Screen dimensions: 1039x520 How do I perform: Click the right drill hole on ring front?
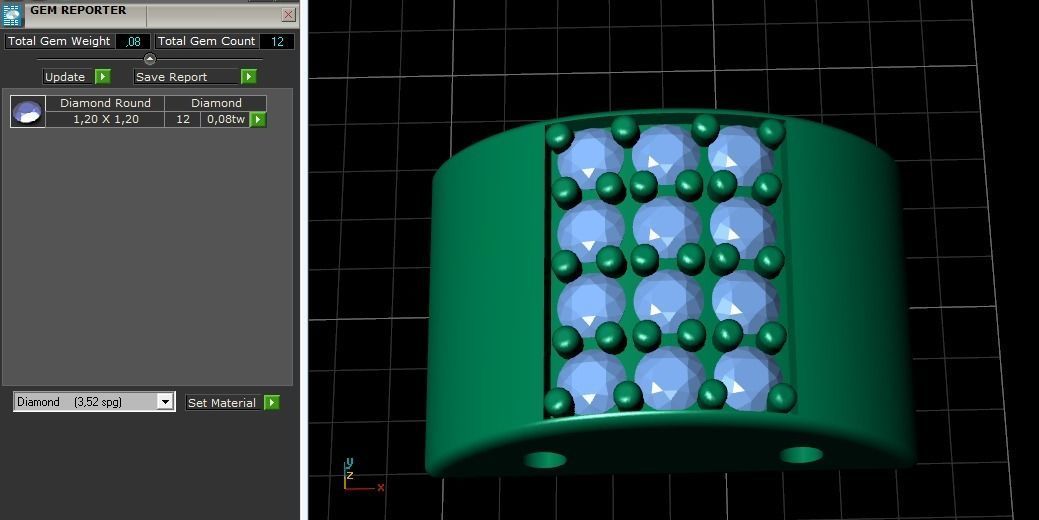(801, 454)
